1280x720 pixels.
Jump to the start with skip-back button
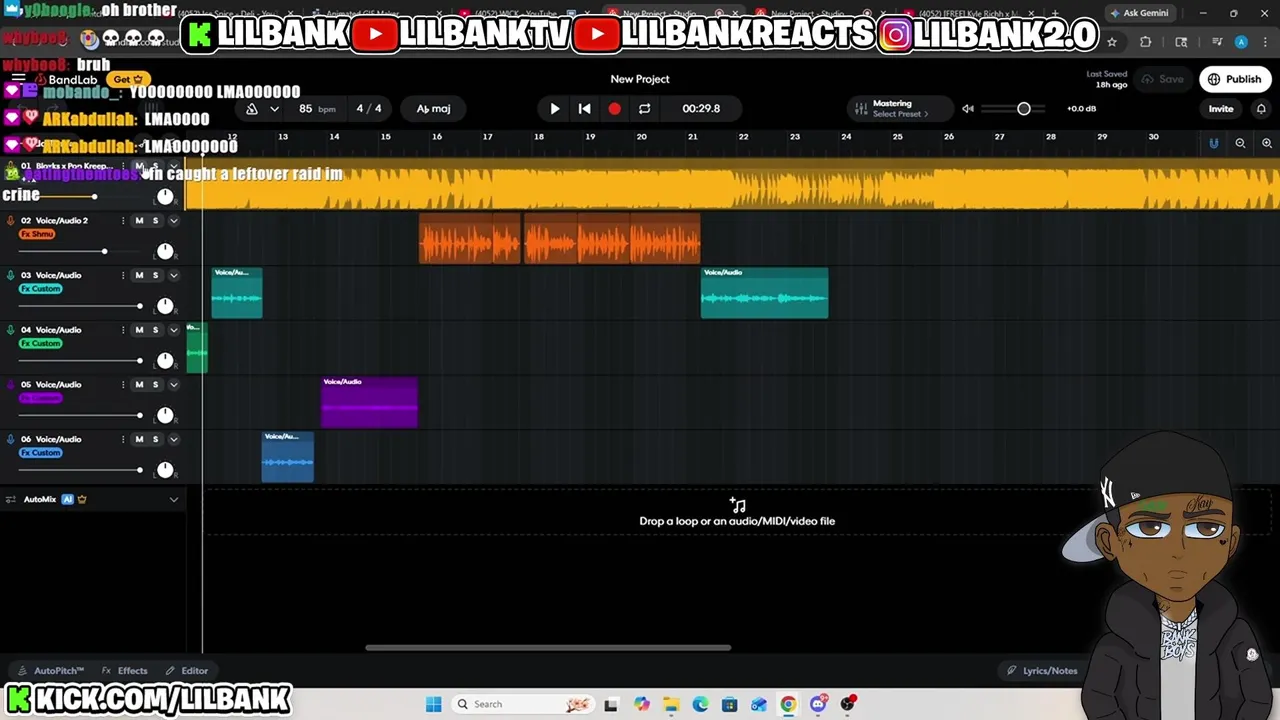click(x=585, y=108)
